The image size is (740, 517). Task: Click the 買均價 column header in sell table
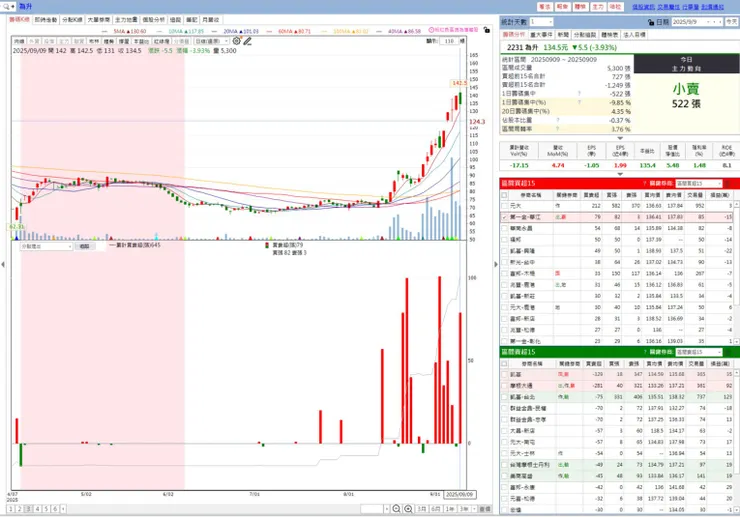coord(654,364)
